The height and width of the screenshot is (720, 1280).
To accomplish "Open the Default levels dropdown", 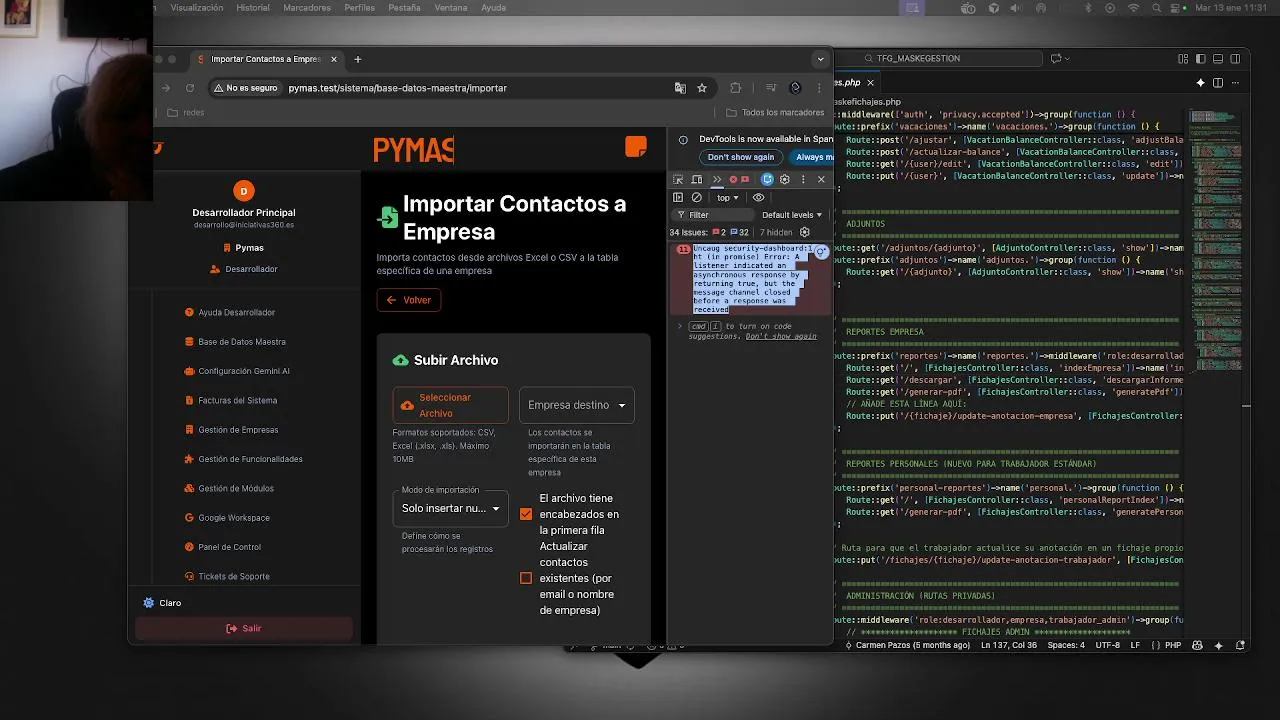I will (x=792, y=215).
